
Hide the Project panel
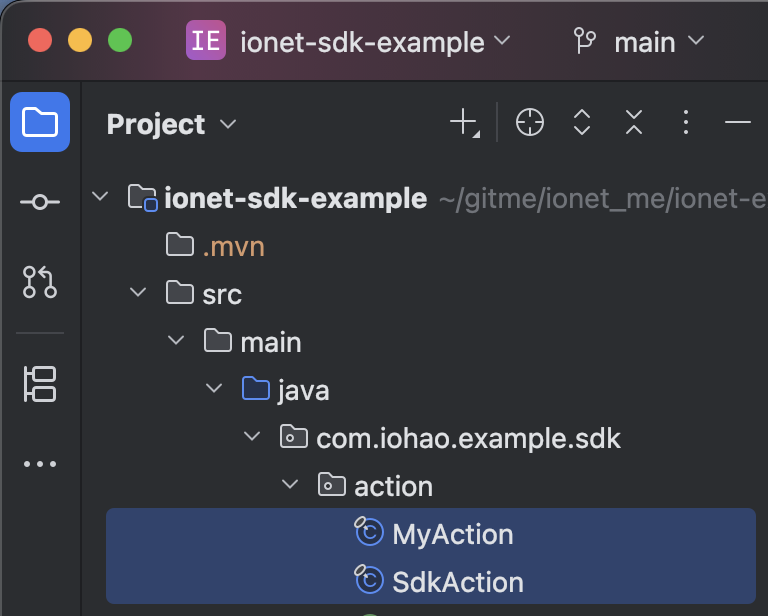tap(738, 123)
